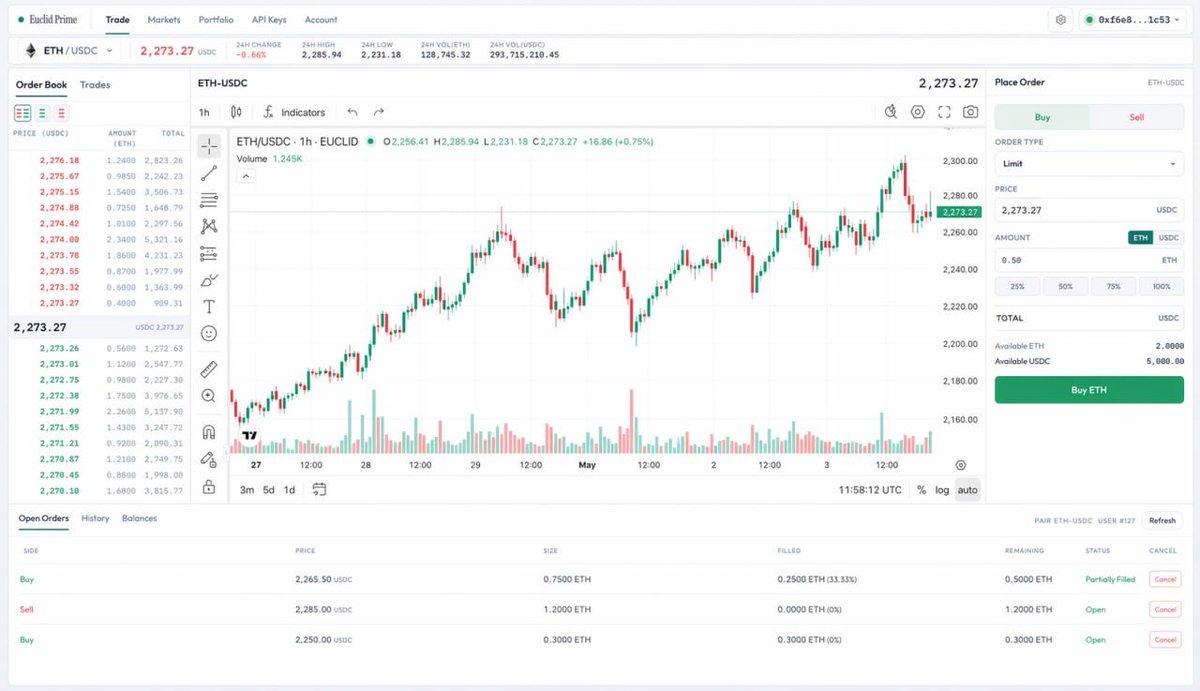Redo the chart action
Image resolution: width=1200 pixels, height=691 pixels.
click(378, 112)
